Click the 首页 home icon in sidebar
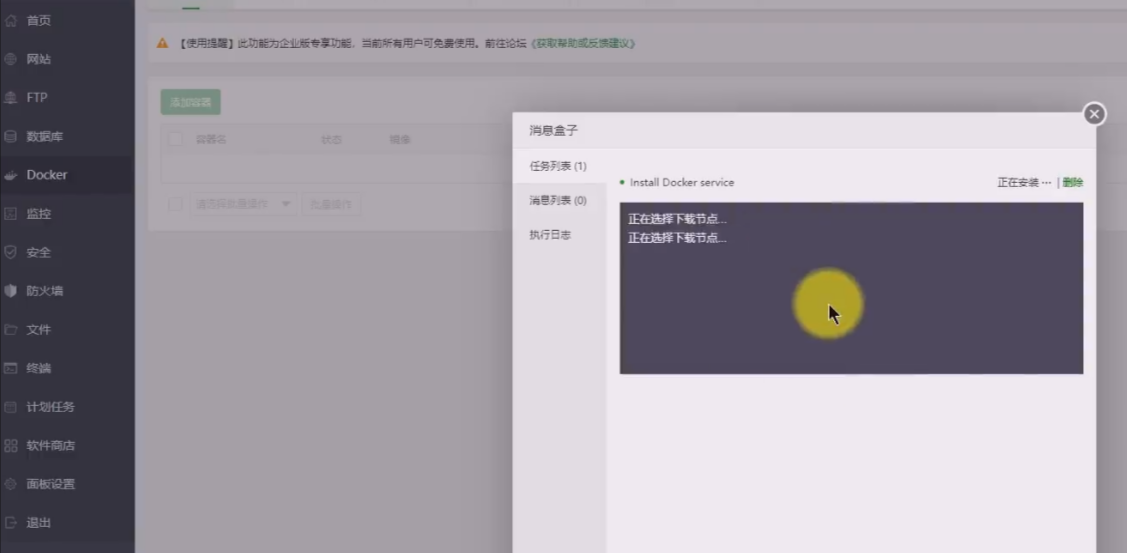 11,20
